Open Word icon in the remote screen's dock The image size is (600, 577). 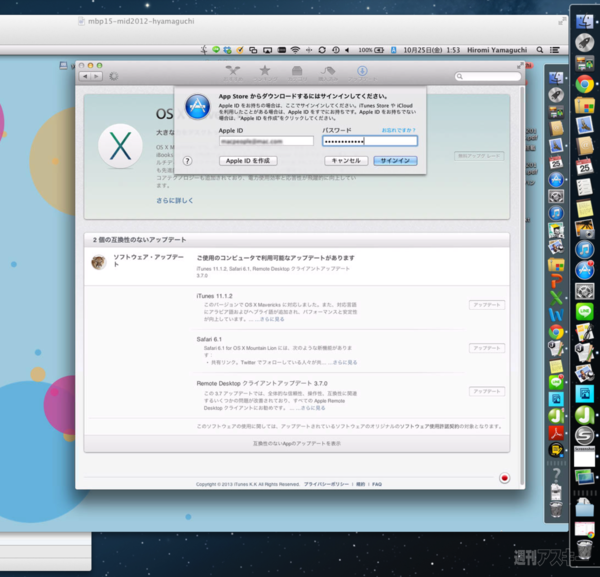click(x=556, y=315)
